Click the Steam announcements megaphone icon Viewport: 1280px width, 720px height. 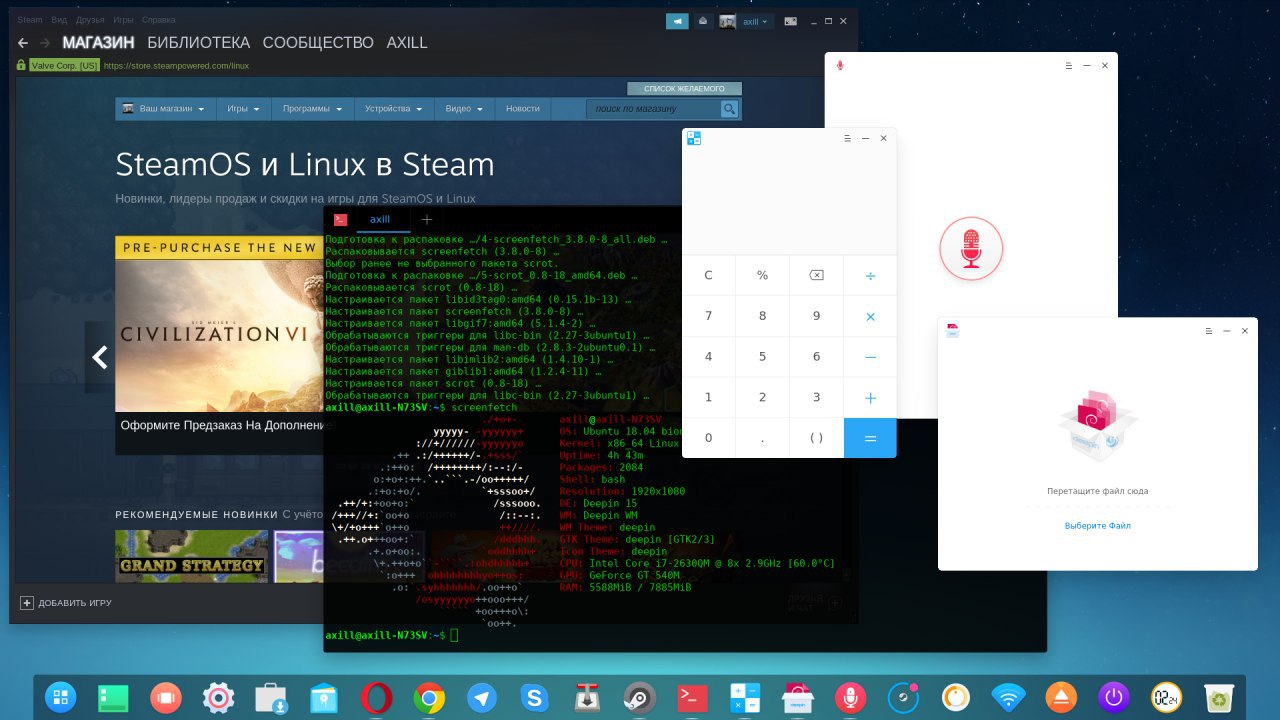(x=677, y=21)
